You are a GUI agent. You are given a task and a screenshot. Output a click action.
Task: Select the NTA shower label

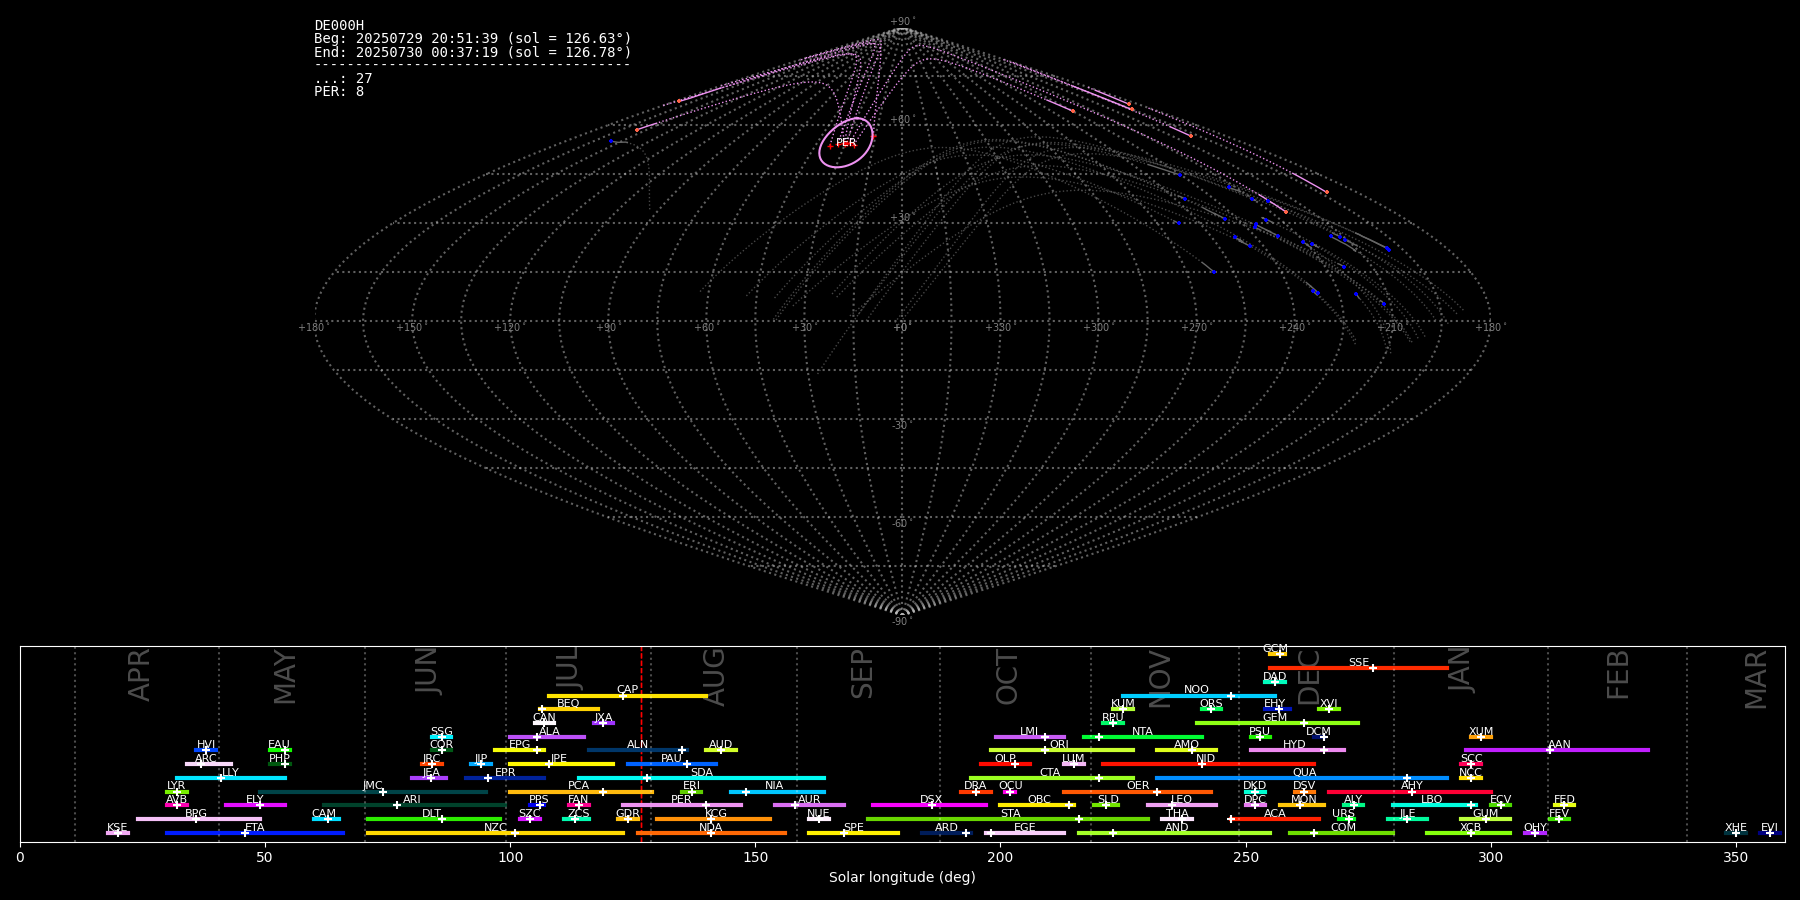pyautogui.click(x=1142, y=732)
